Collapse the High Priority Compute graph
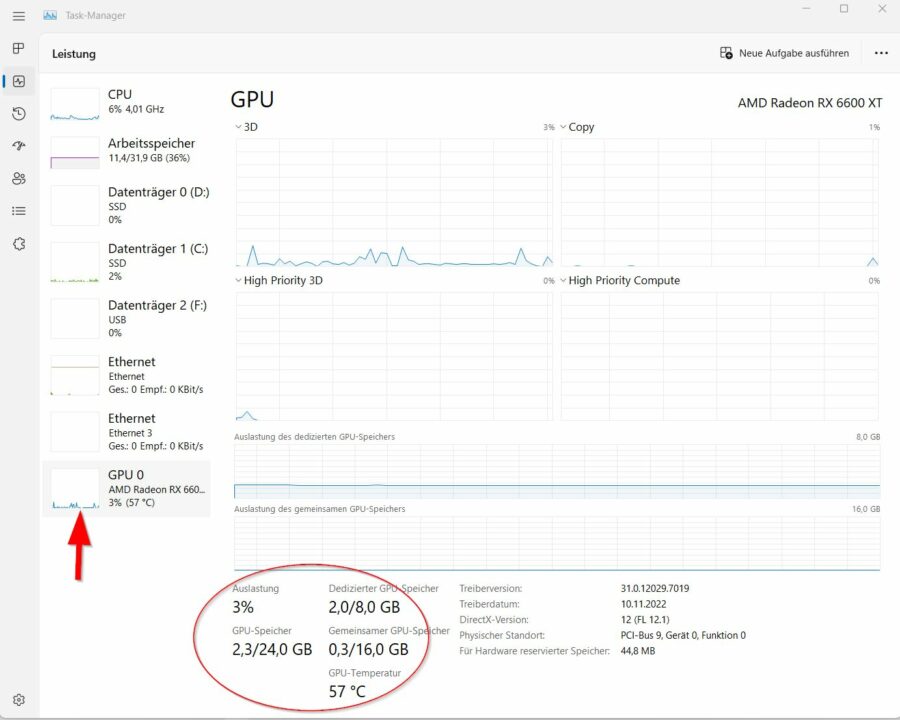 tap(563, 280)
